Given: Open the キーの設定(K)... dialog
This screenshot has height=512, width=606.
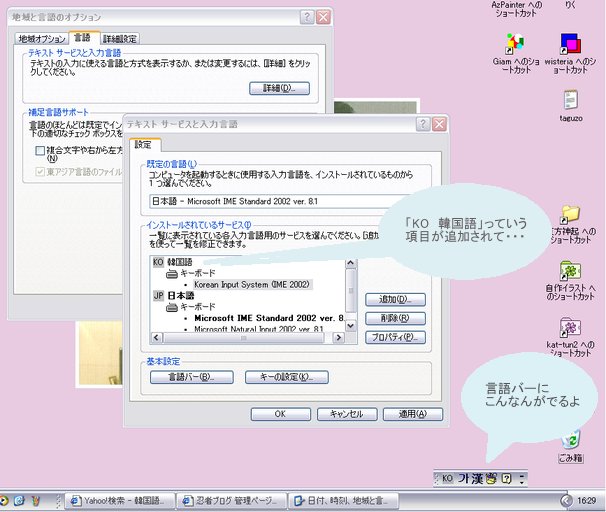Looking at the screenshot, I should (287, 377).
